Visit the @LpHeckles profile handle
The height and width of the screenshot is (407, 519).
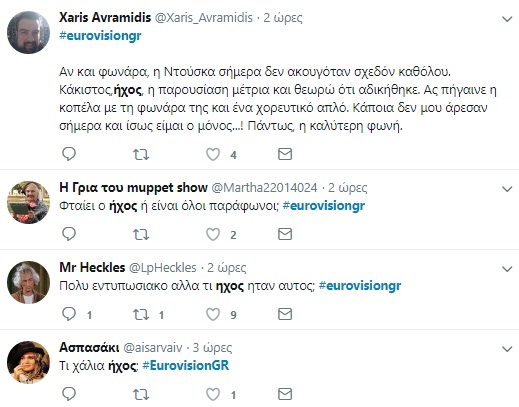click(163, 268)
